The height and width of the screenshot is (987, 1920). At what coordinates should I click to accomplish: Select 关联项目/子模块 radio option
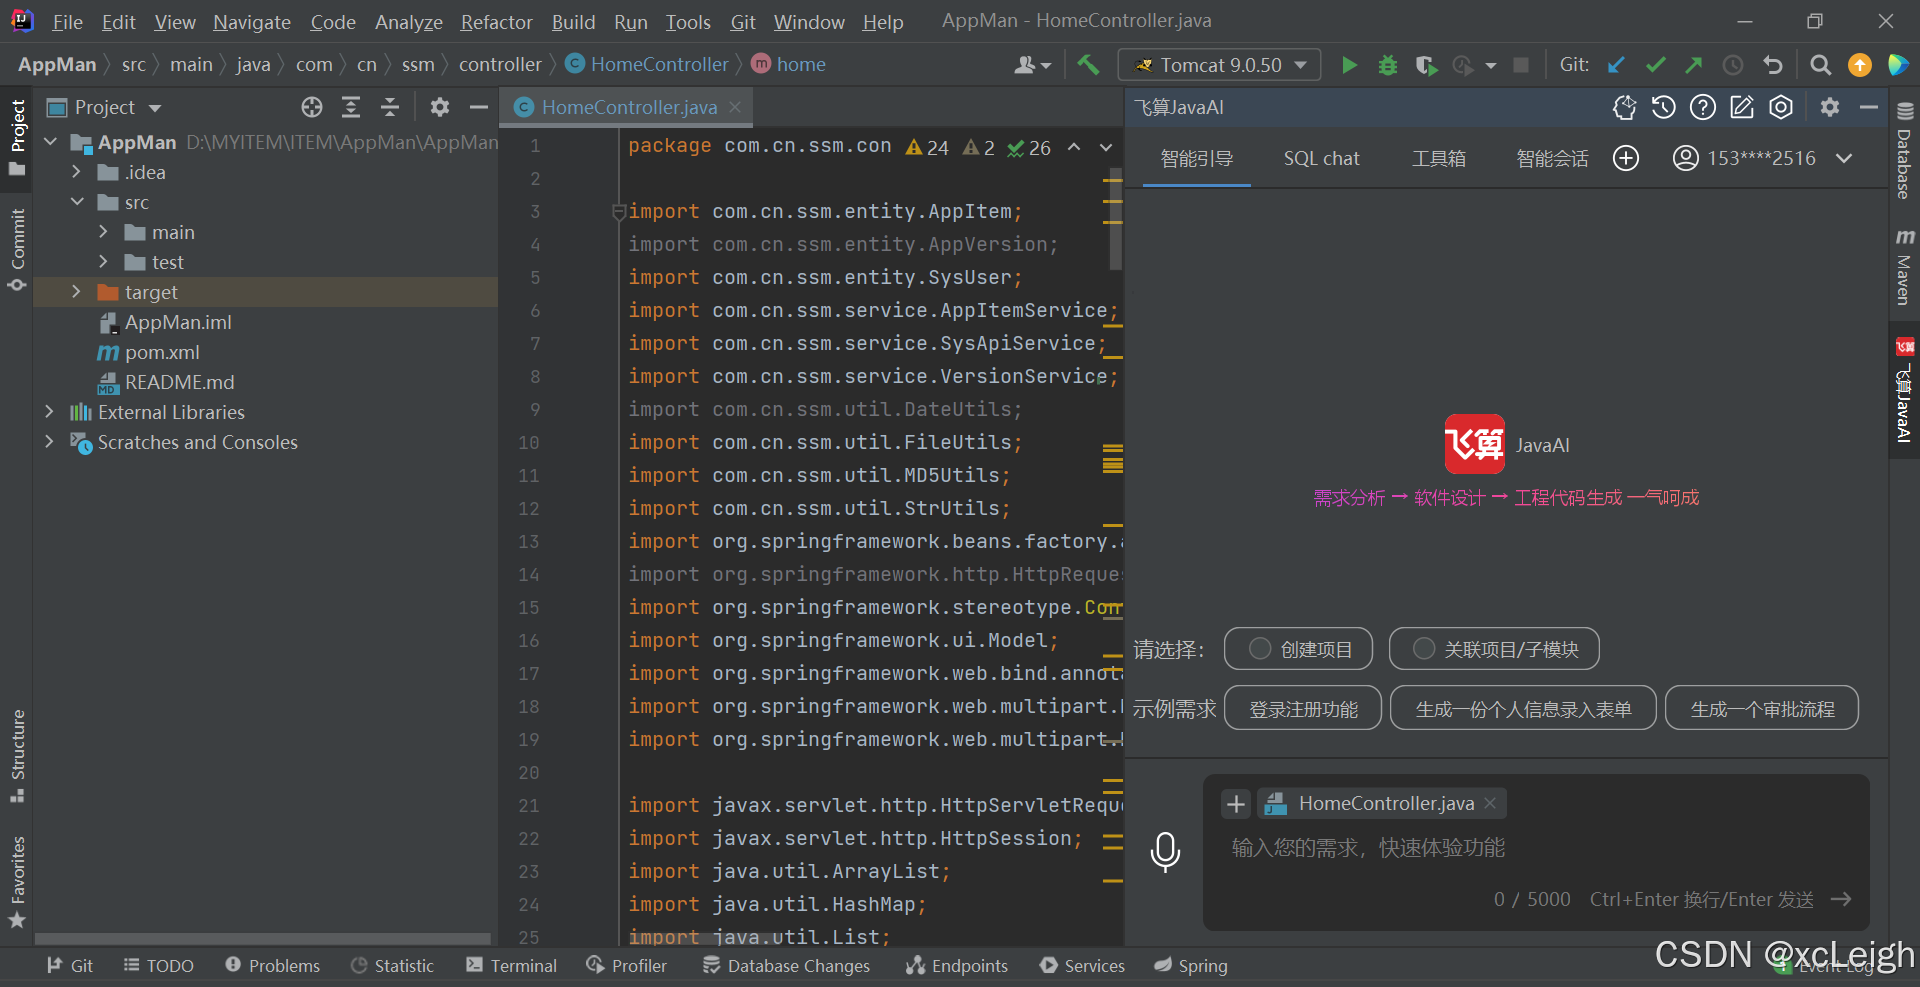coord(1494,649)
